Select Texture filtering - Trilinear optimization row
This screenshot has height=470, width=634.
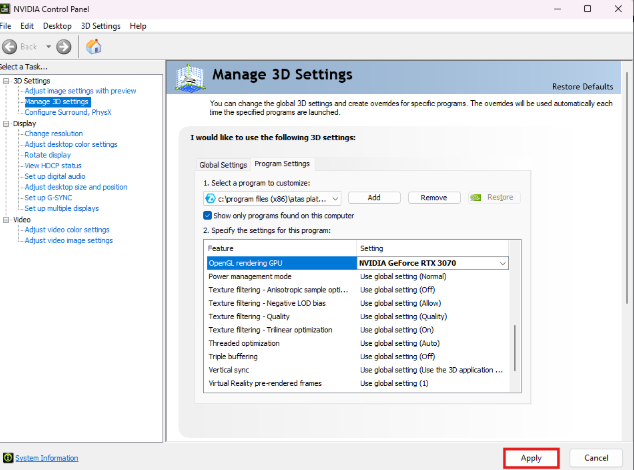point(357,330)
